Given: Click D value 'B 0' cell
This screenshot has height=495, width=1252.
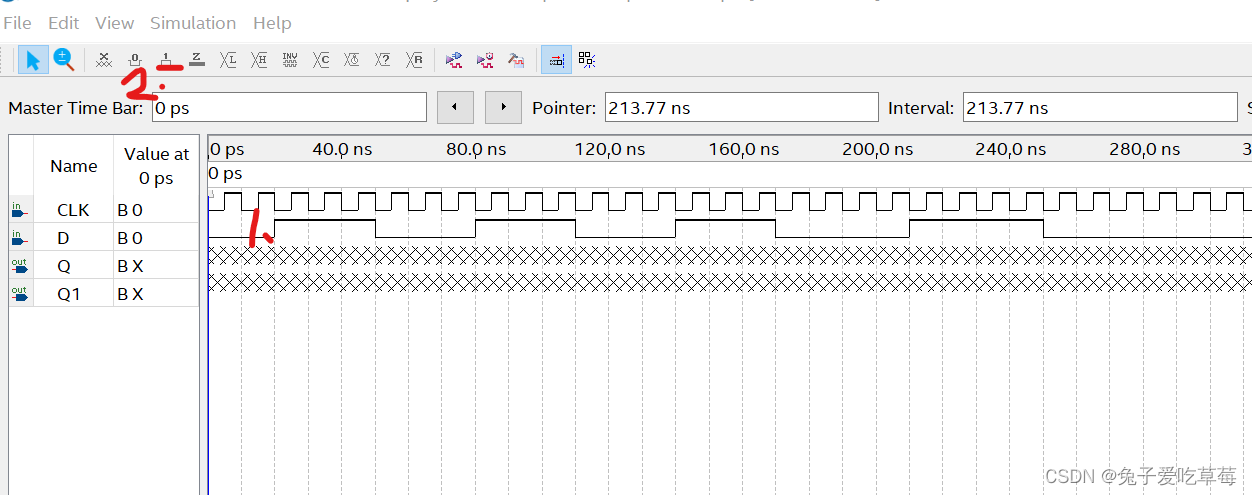Looking at the screenshot, I should (x=156, y=238).
